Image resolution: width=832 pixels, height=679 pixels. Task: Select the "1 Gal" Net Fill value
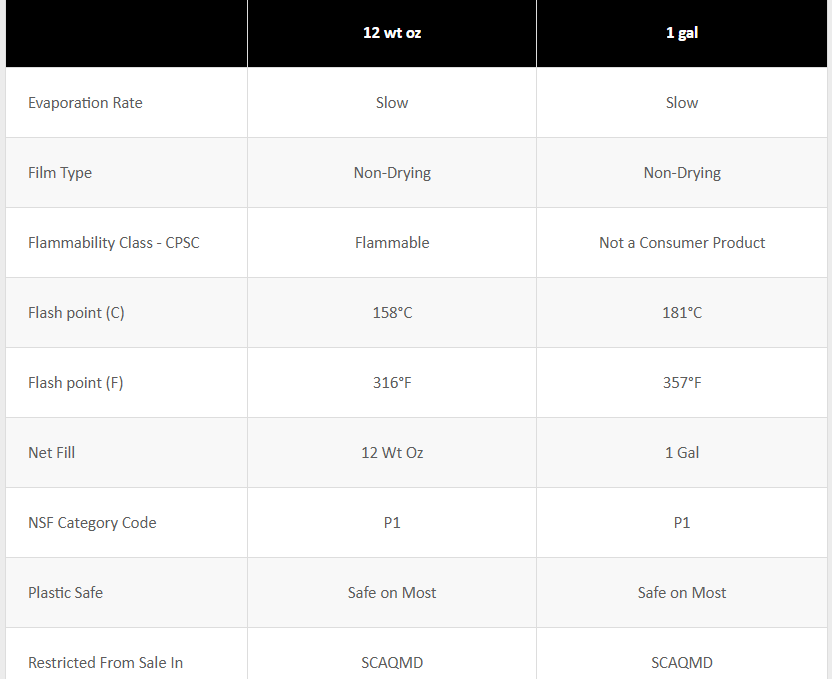coord(682,453)
